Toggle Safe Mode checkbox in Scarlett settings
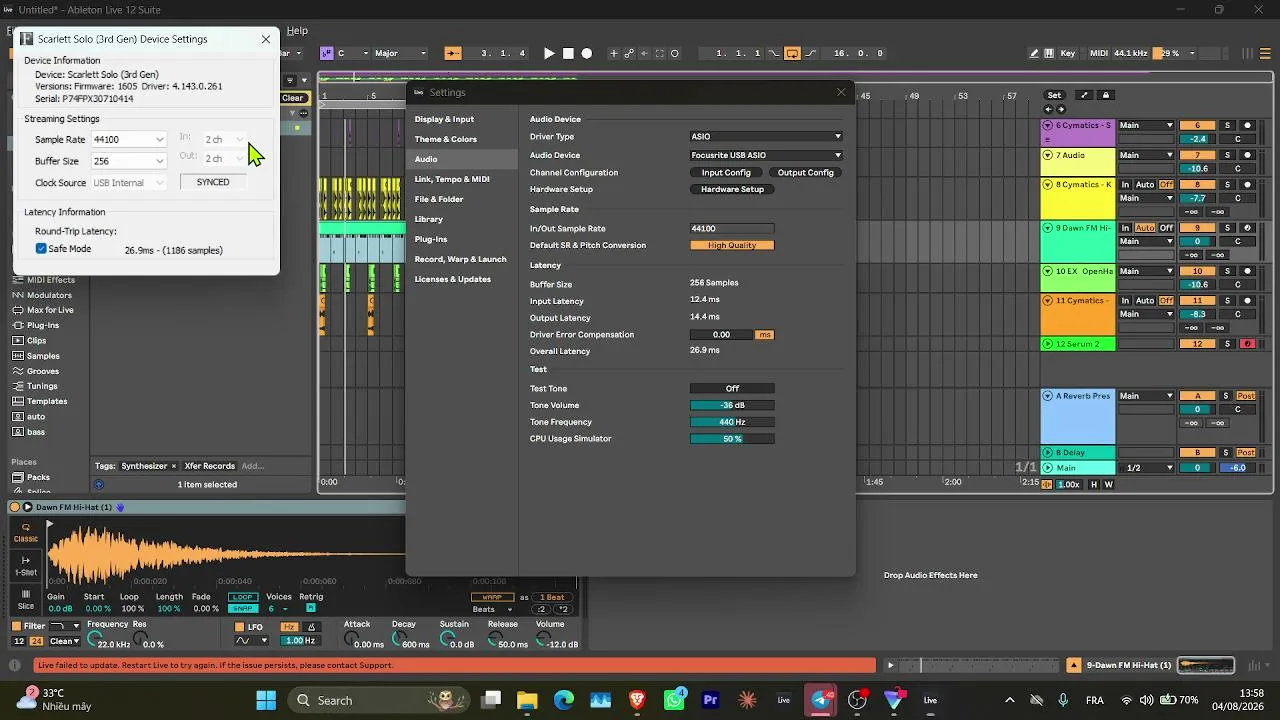Viewport: 1280px width, 720px height. coord(41,248)
